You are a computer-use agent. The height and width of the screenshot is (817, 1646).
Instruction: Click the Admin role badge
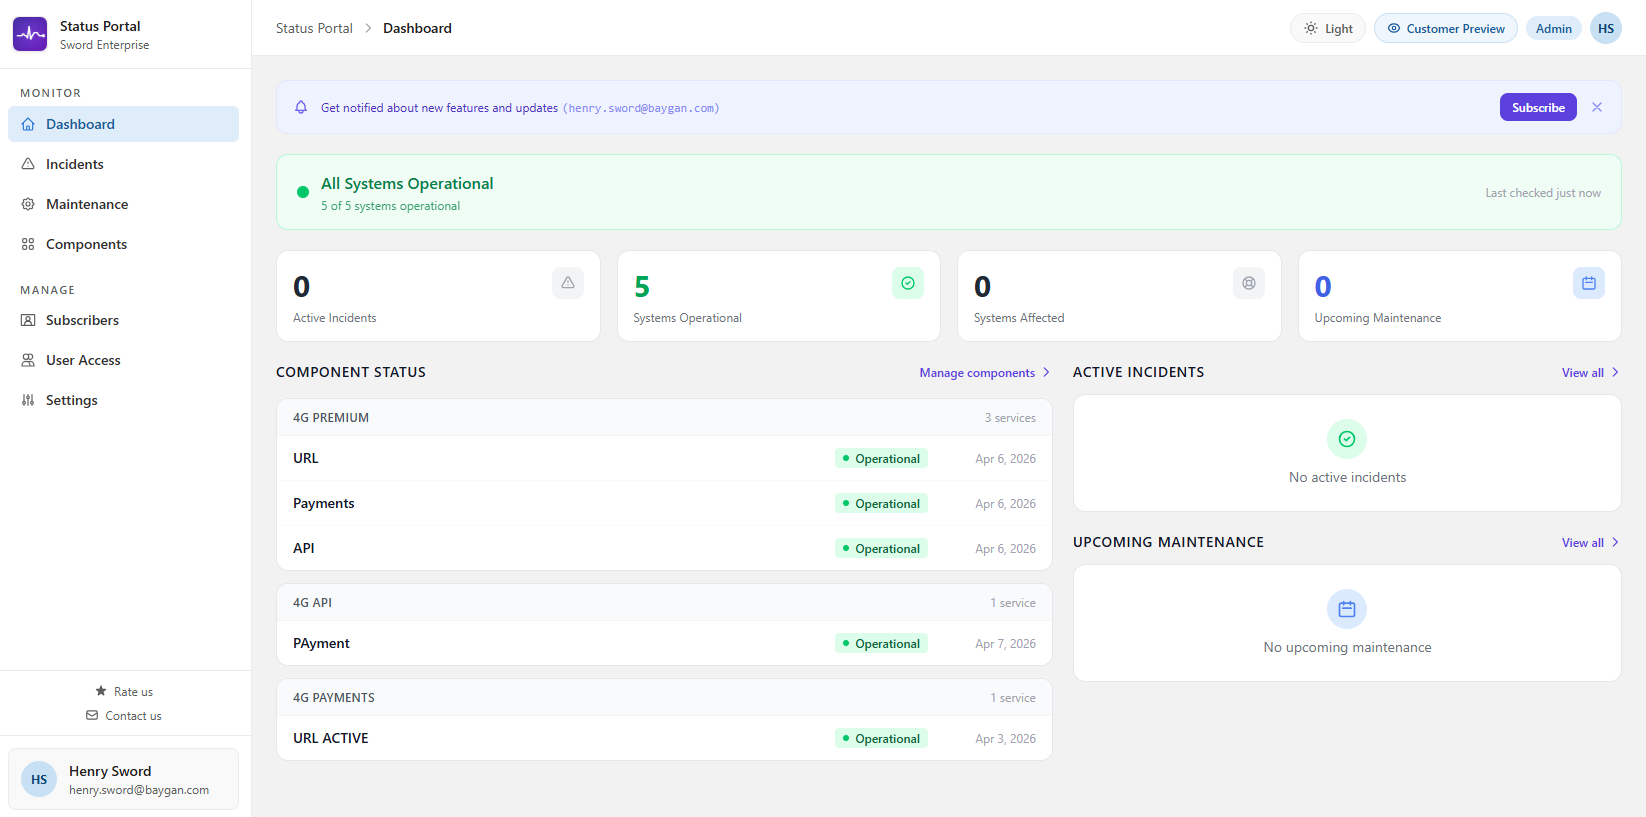pos(1554,28)
